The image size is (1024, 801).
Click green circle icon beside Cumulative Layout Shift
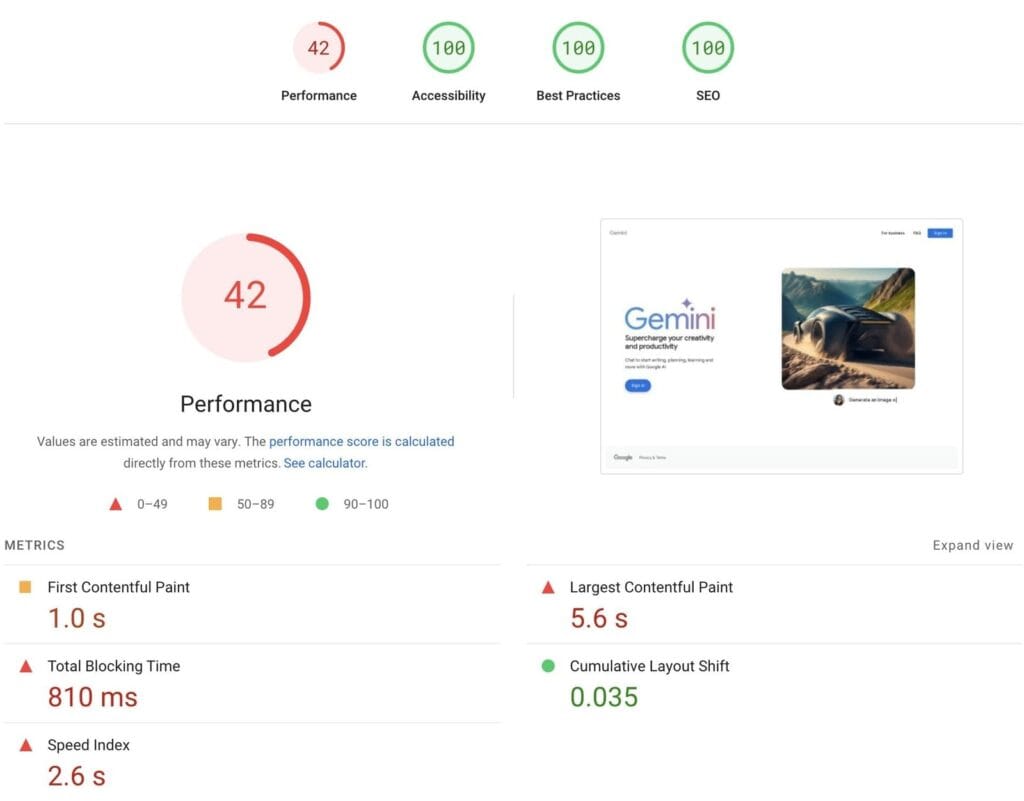549,666
